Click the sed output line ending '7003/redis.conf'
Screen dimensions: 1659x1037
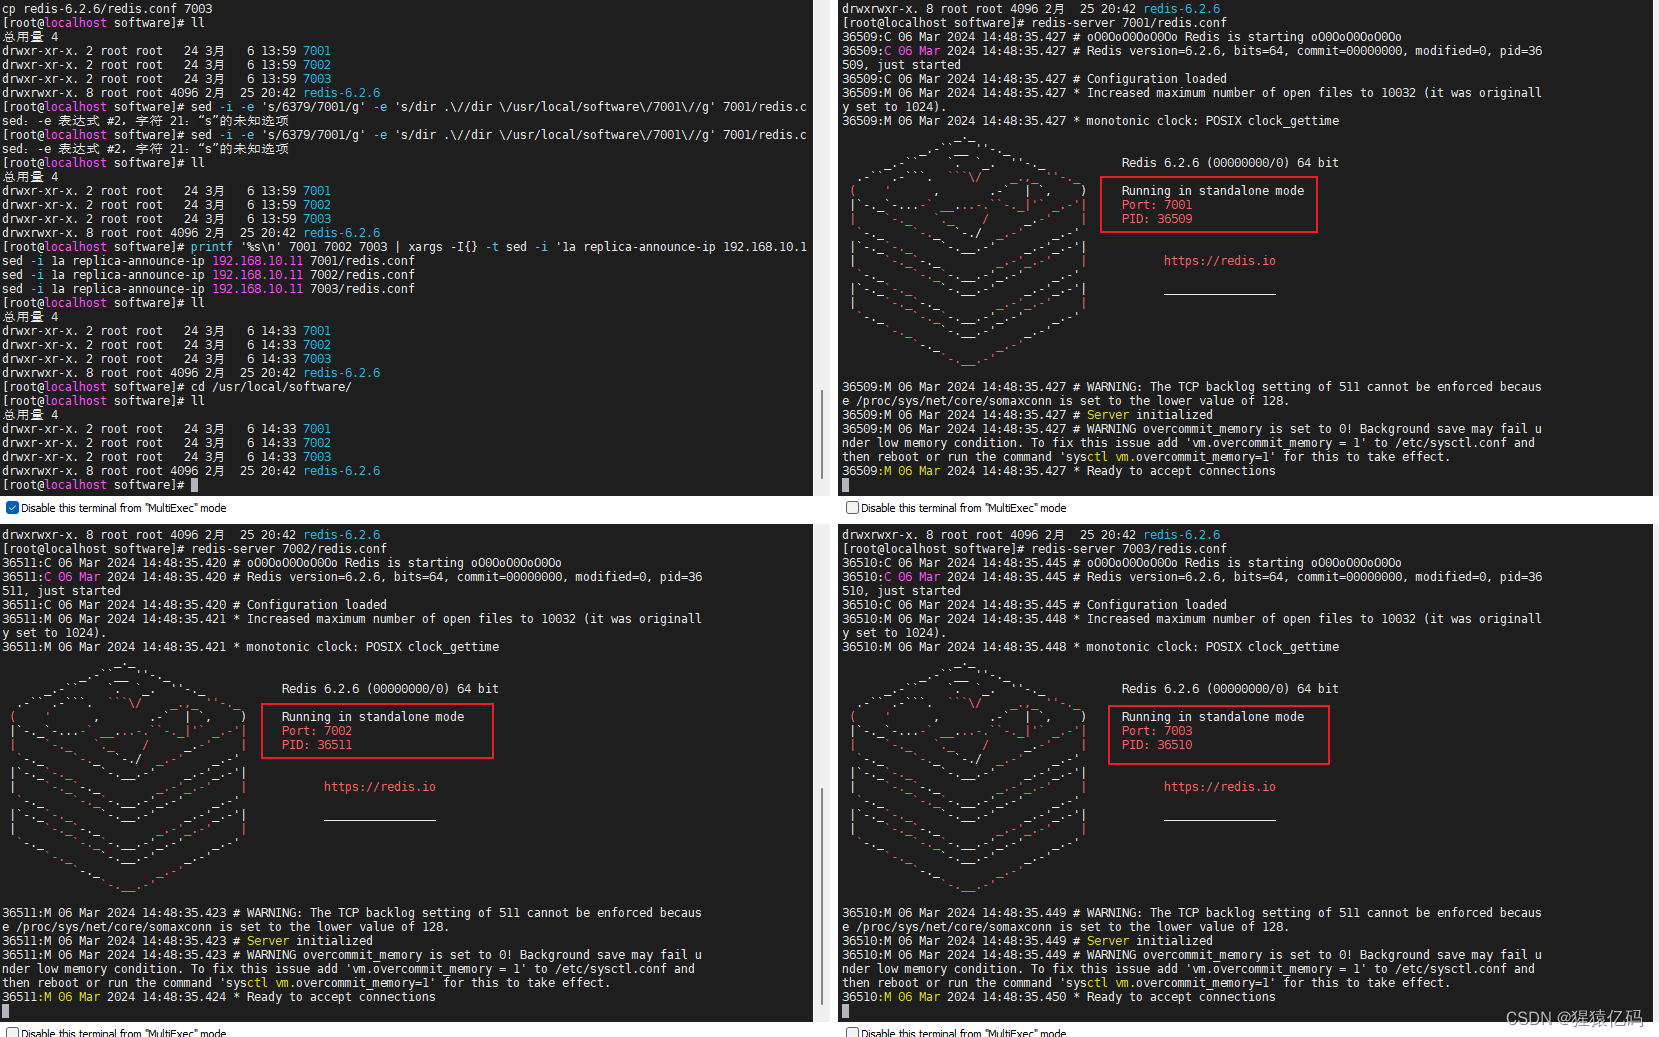tap(208, 289)
